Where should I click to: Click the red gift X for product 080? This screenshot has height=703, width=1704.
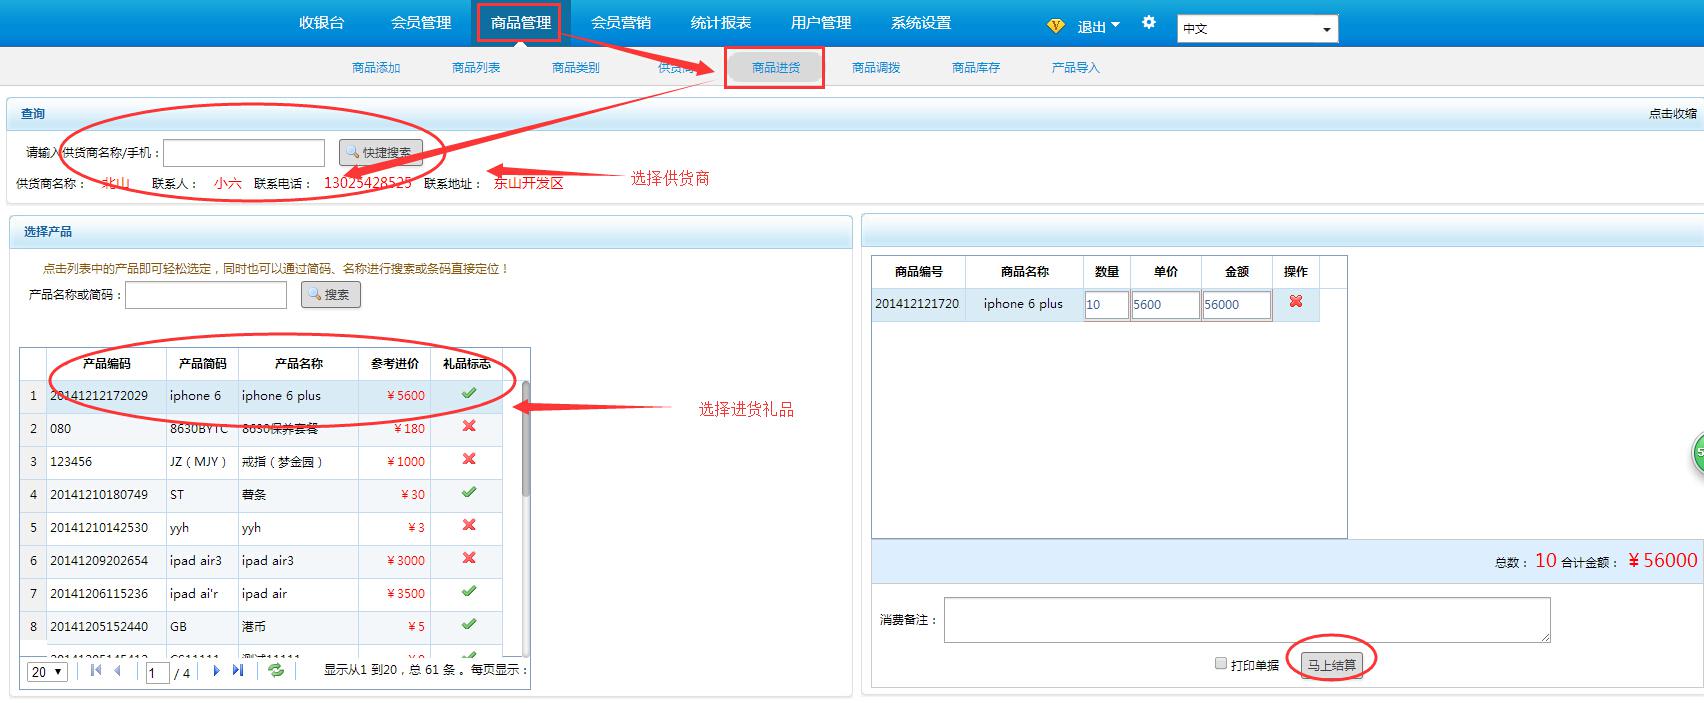coord(468,427)
